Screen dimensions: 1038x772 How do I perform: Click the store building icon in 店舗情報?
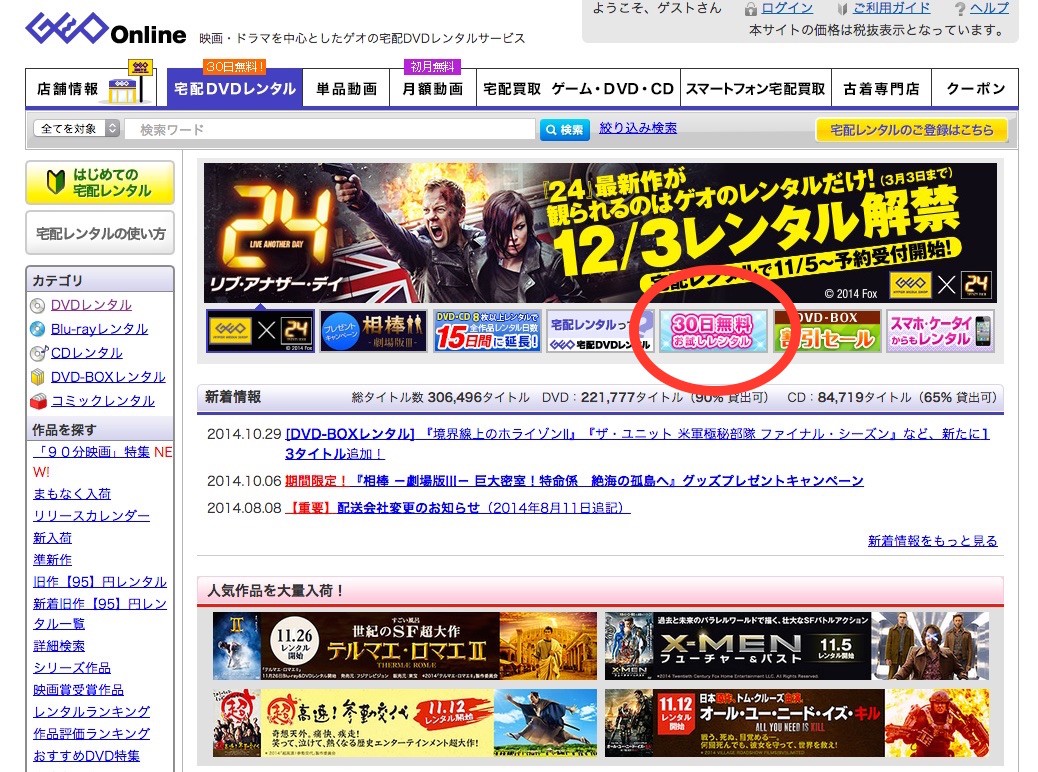tap(123, 91)
